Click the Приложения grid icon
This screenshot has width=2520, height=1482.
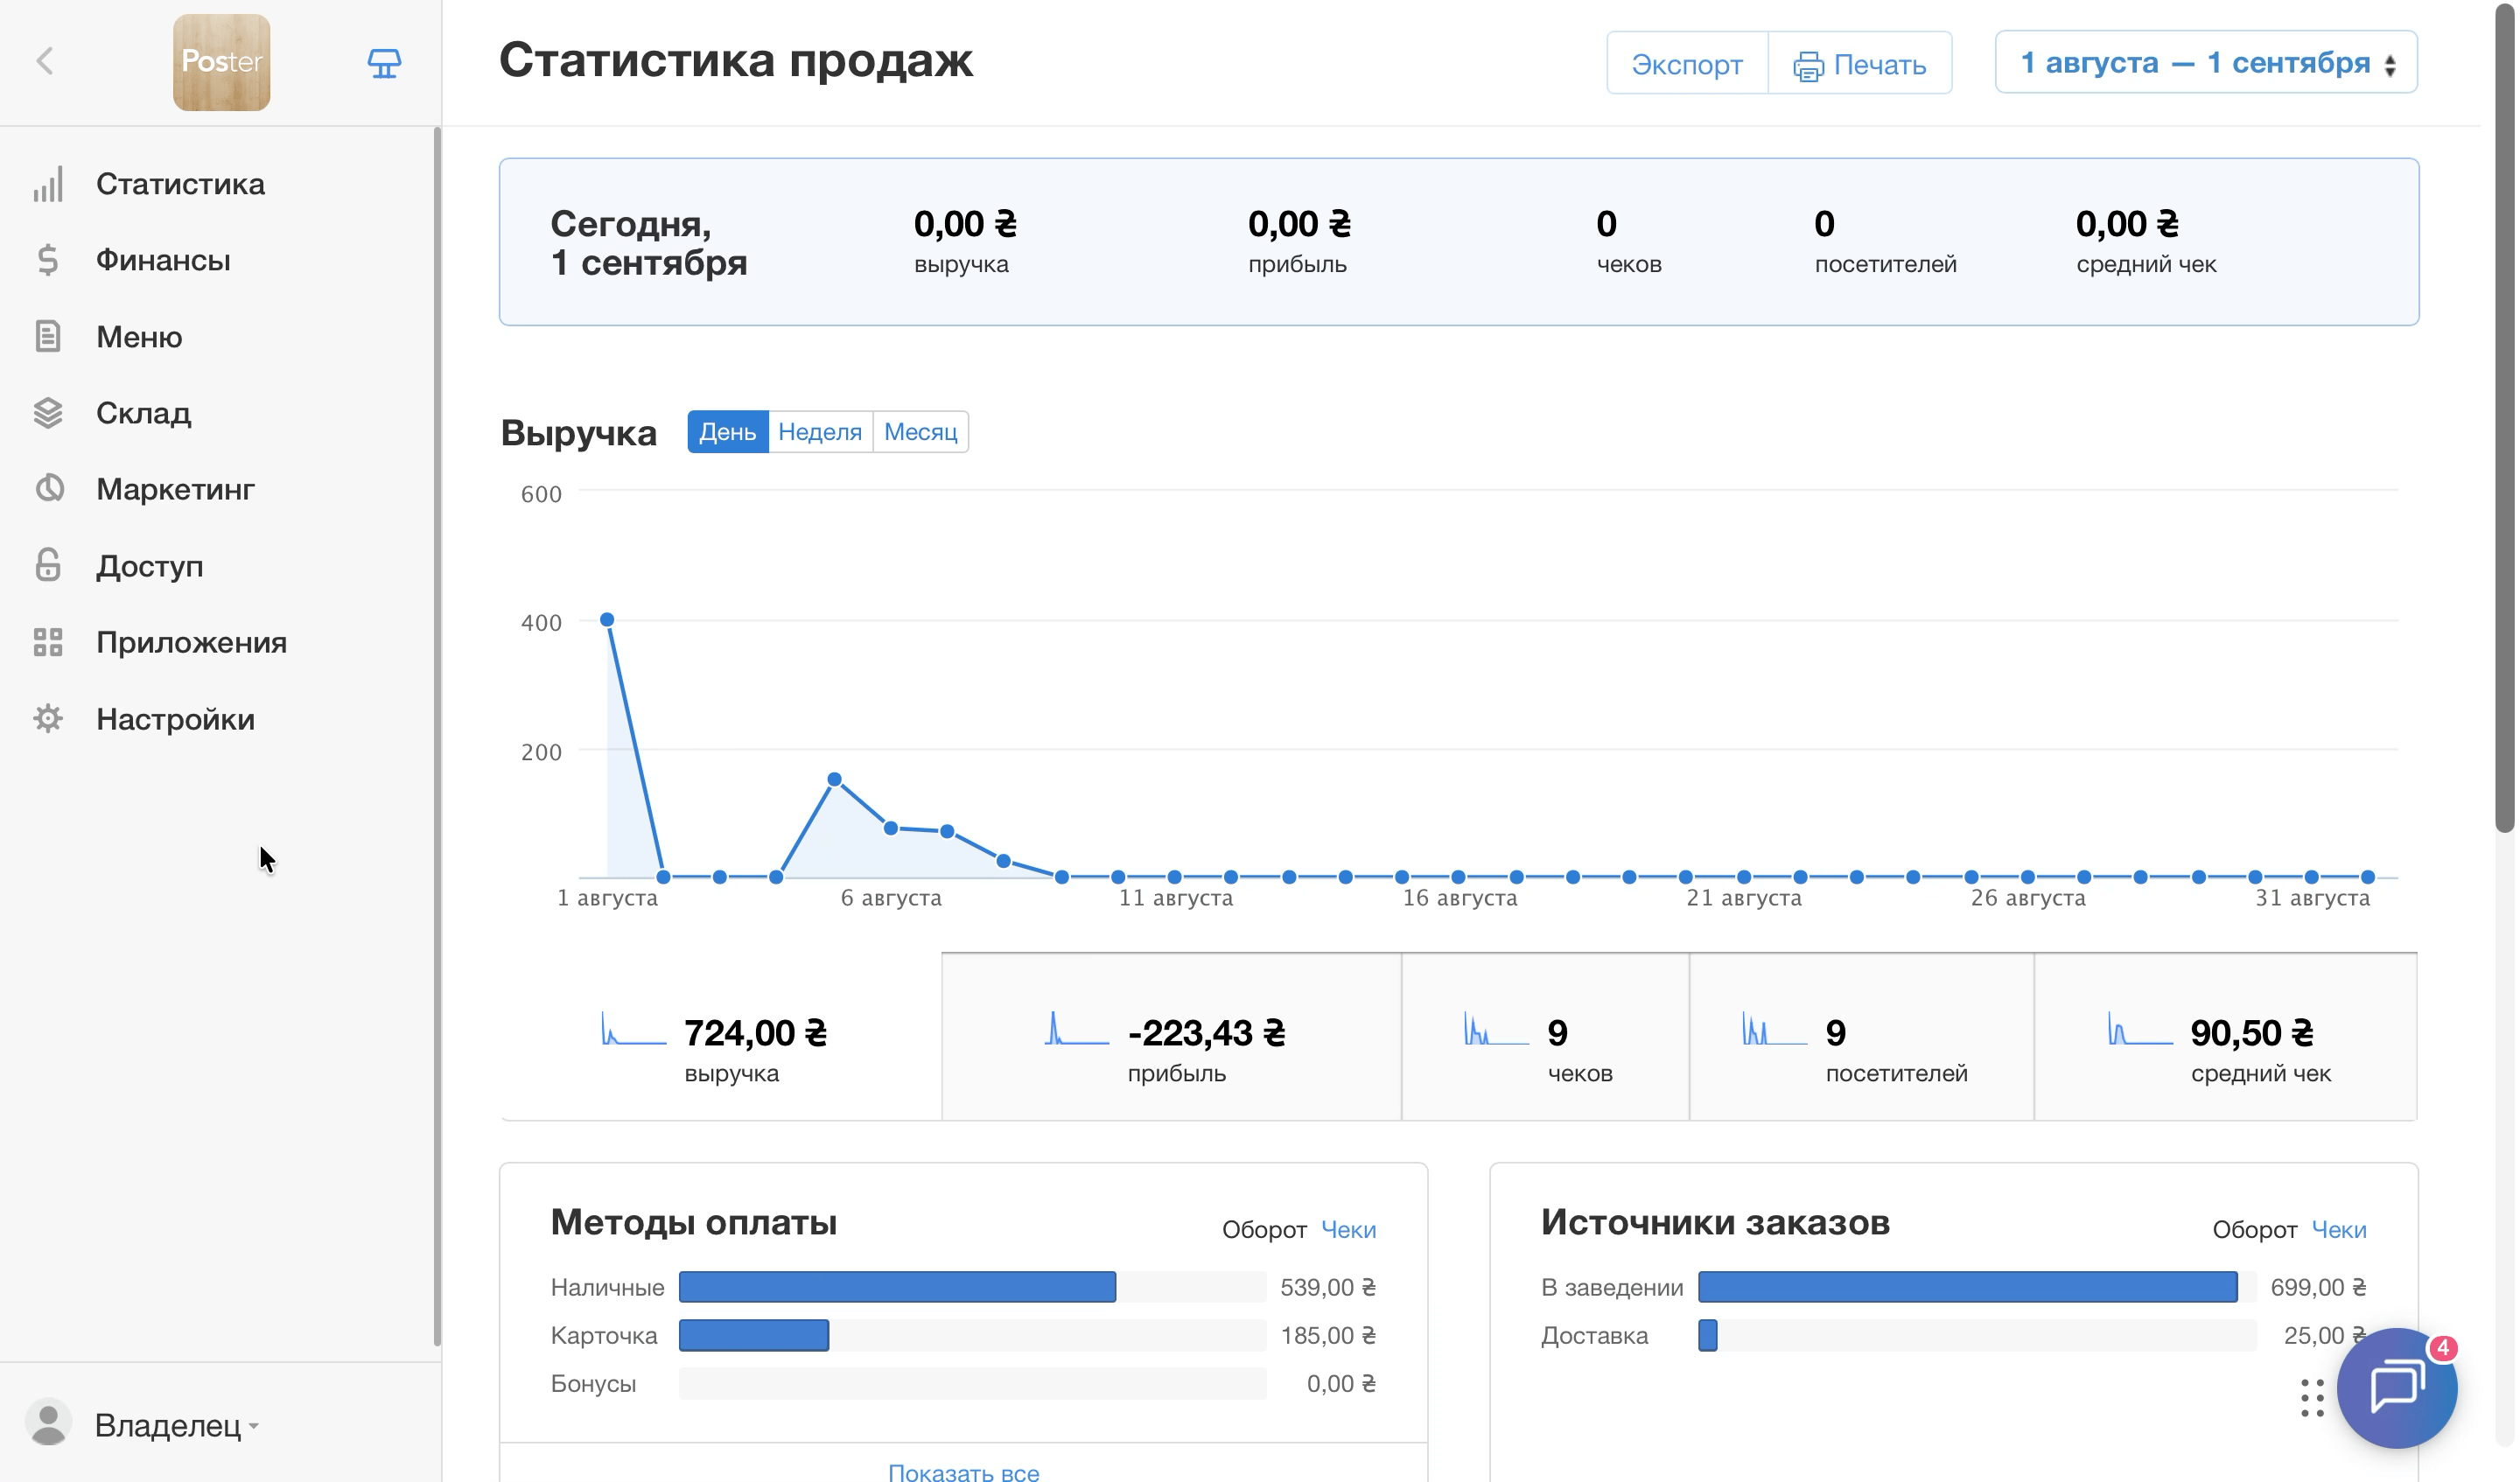click(48, 642)
